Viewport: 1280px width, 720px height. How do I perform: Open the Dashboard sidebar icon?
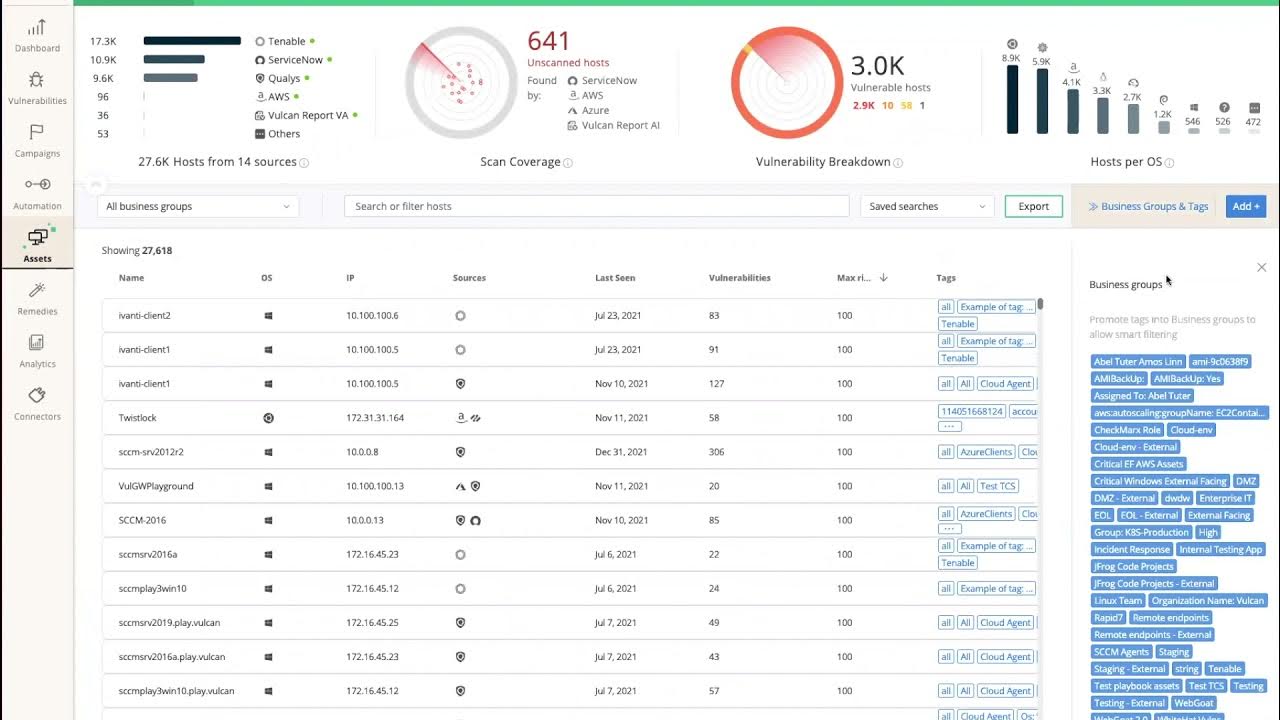coord(37,28)
